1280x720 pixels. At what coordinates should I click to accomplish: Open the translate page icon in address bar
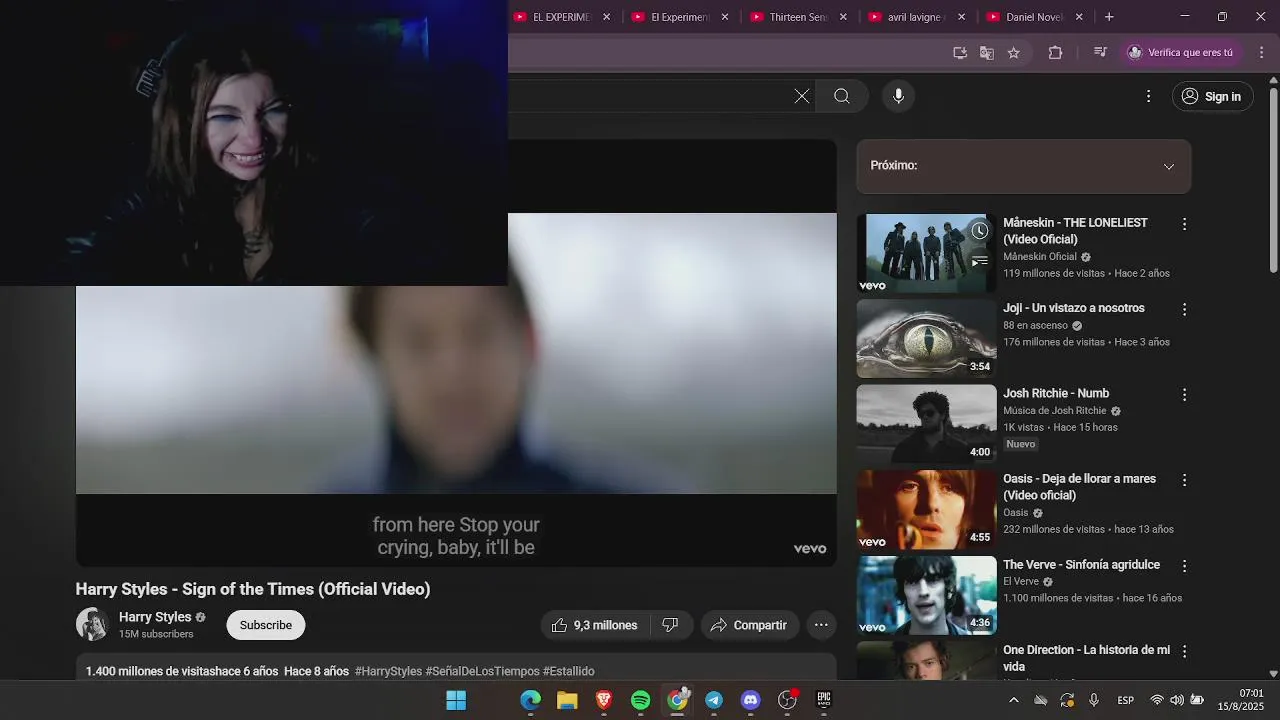point(987,52)
